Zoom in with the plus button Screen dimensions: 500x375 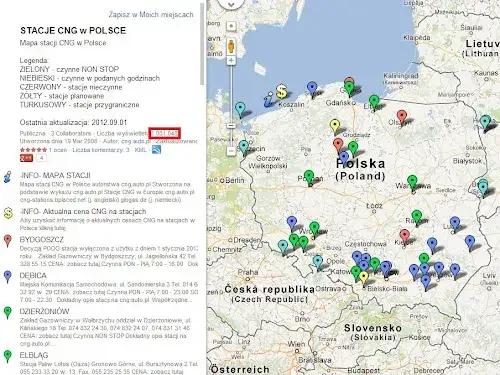coord(231,60)
